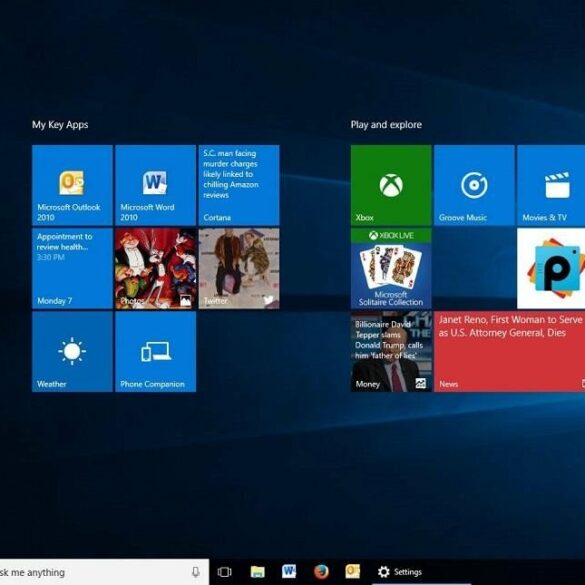
Task: Open Word from the taskbar
Action: [289, 571]
